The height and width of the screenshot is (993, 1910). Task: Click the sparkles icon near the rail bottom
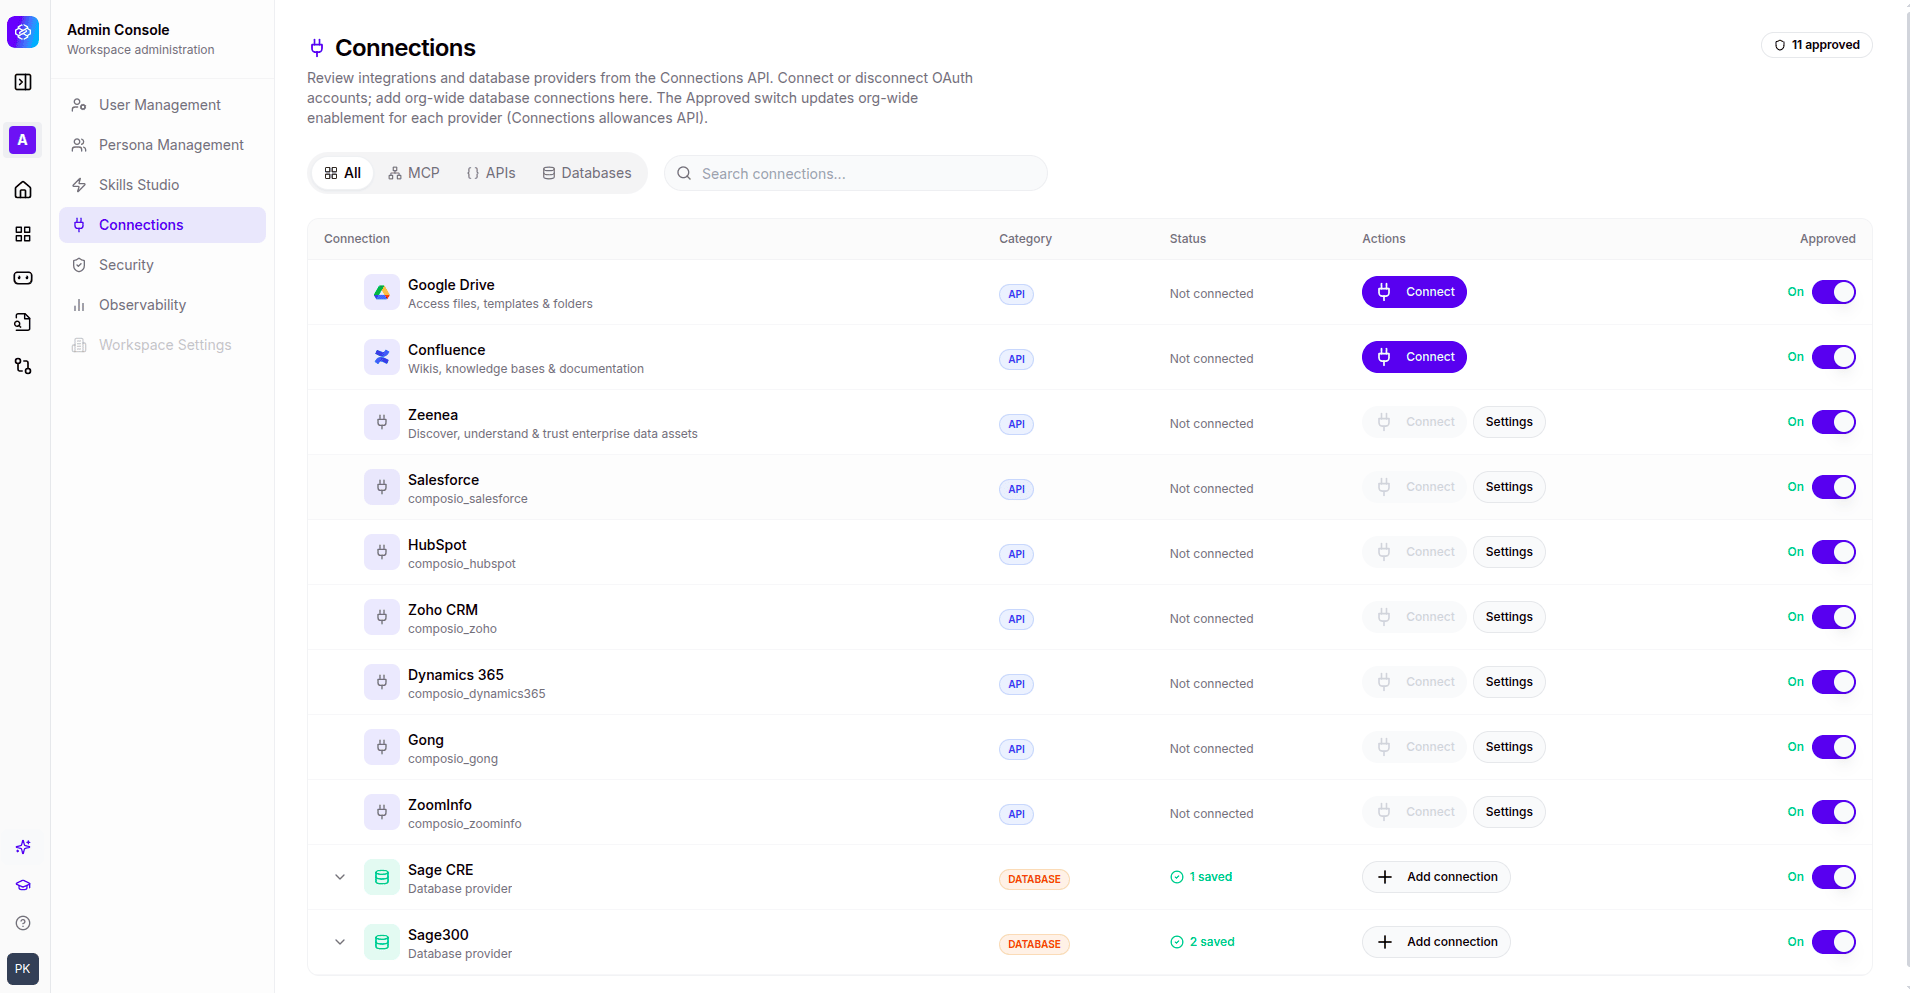pos(23,847)
